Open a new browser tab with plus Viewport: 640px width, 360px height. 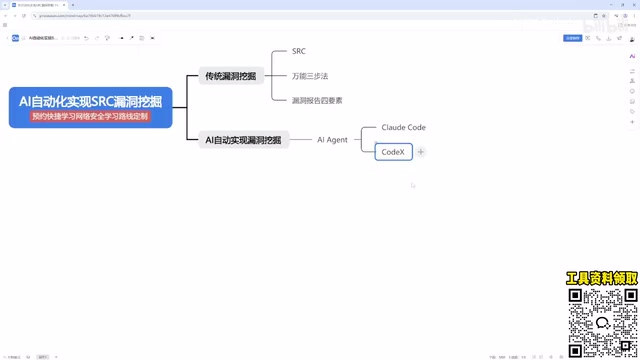pyautogui.click(x=73, y=5)
